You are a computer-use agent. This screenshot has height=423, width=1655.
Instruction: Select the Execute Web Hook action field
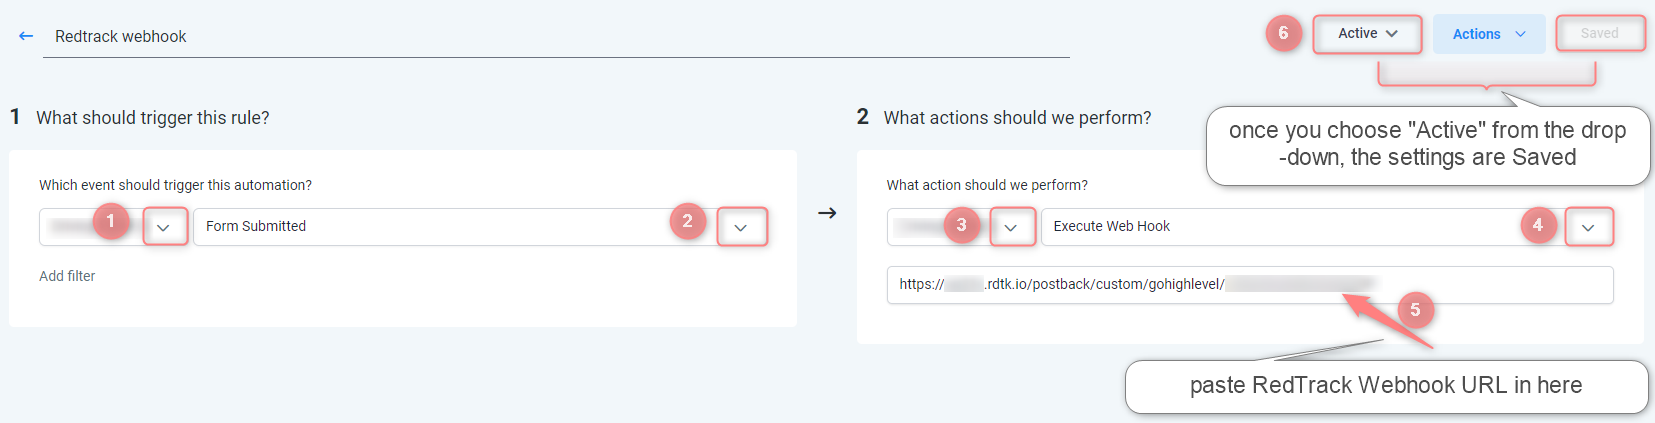click(1327, 227)
